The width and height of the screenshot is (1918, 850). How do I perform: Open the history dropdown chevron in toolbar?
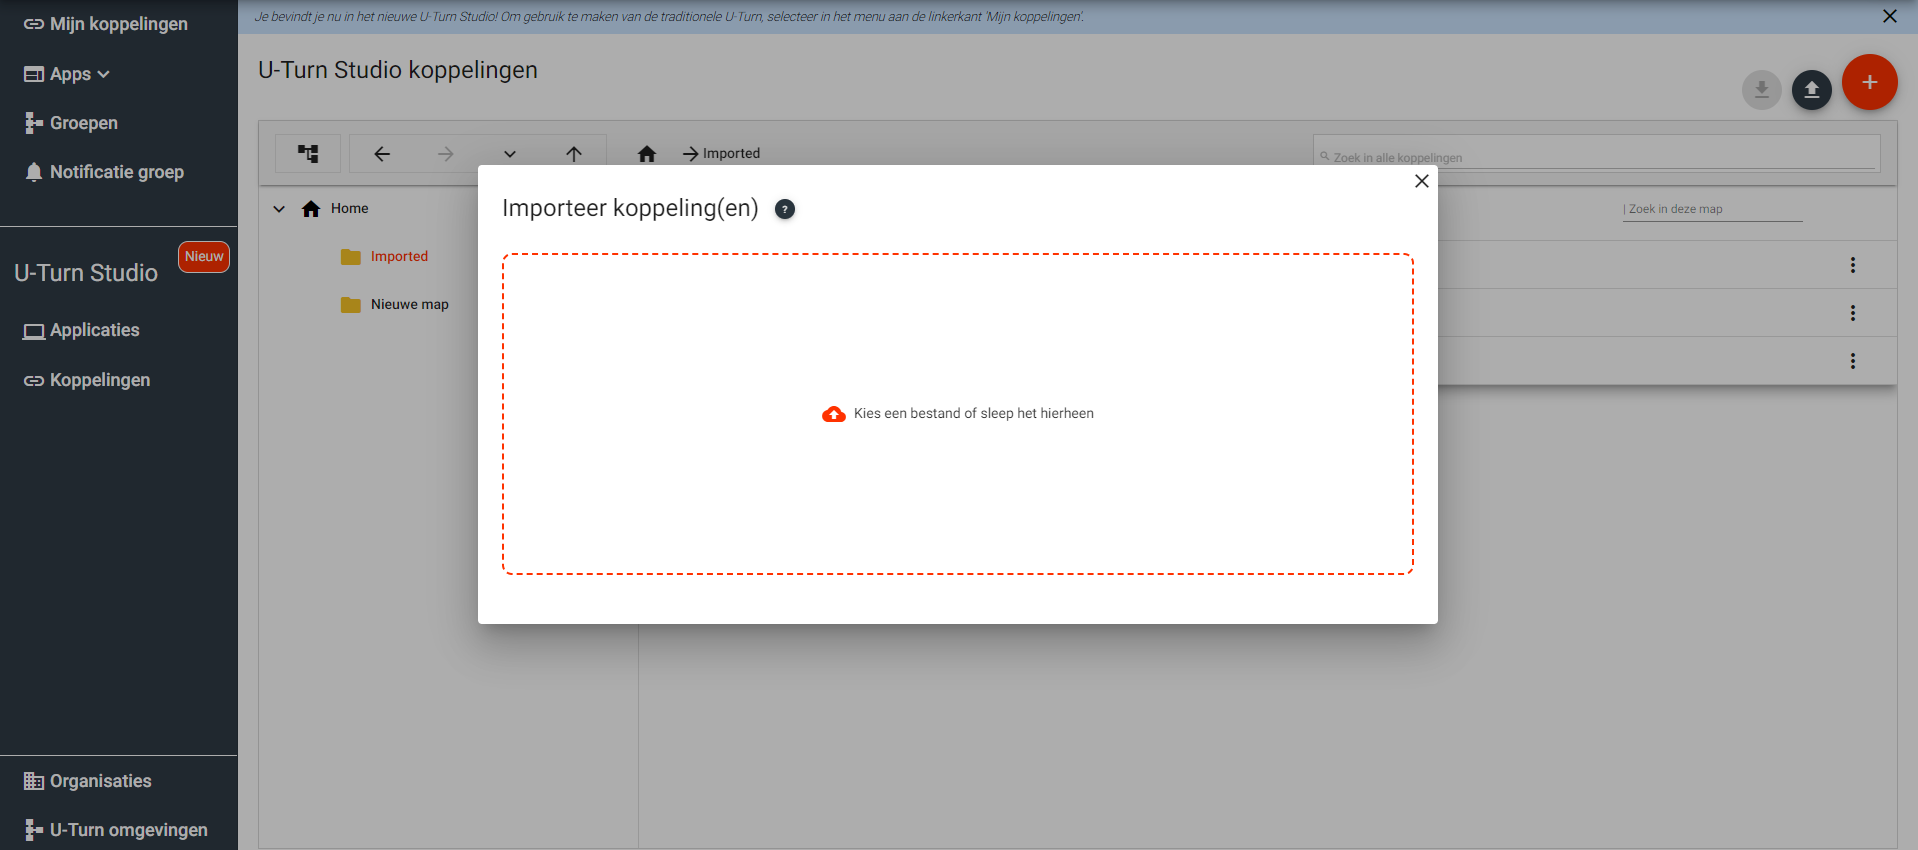click(x=510, y=154)
